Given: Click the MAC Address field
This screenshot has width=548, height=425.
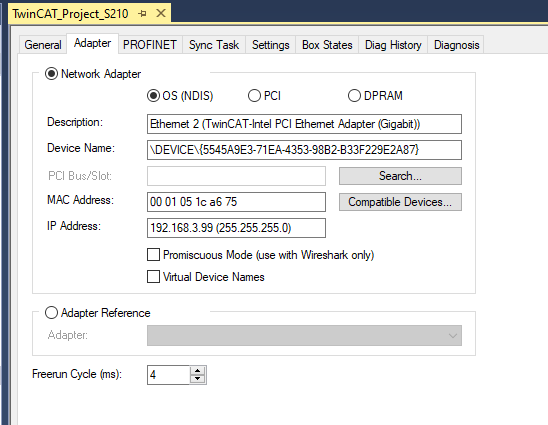Looking at the screenshot, I should pyautogui.click(x=236, y=202).
